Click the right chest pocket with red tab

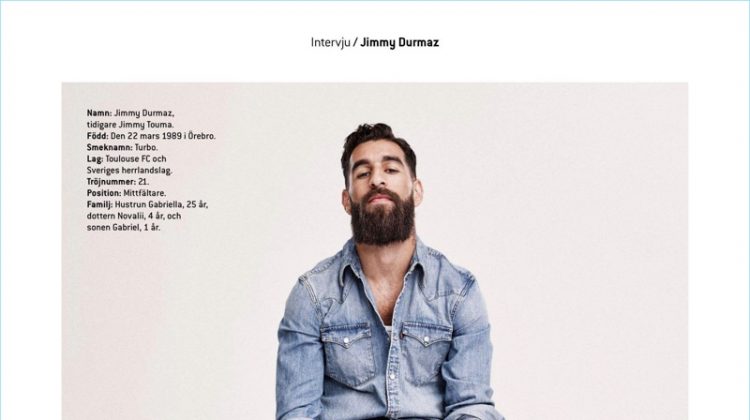click(x=425, y=353)
